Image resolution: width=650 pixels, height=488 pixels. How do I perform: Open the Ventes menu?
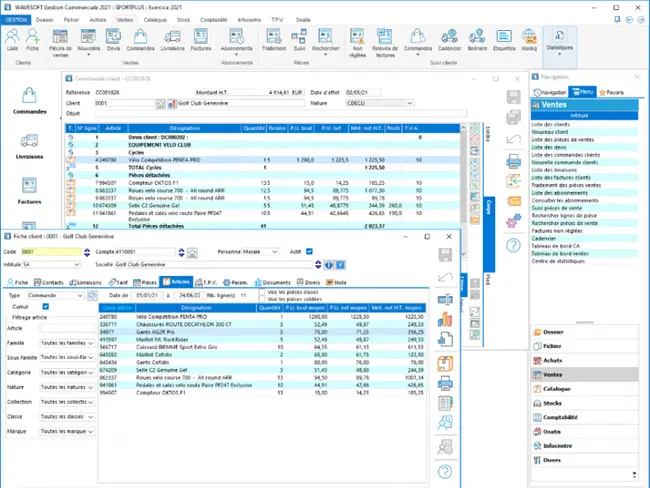tap(125, 19)
